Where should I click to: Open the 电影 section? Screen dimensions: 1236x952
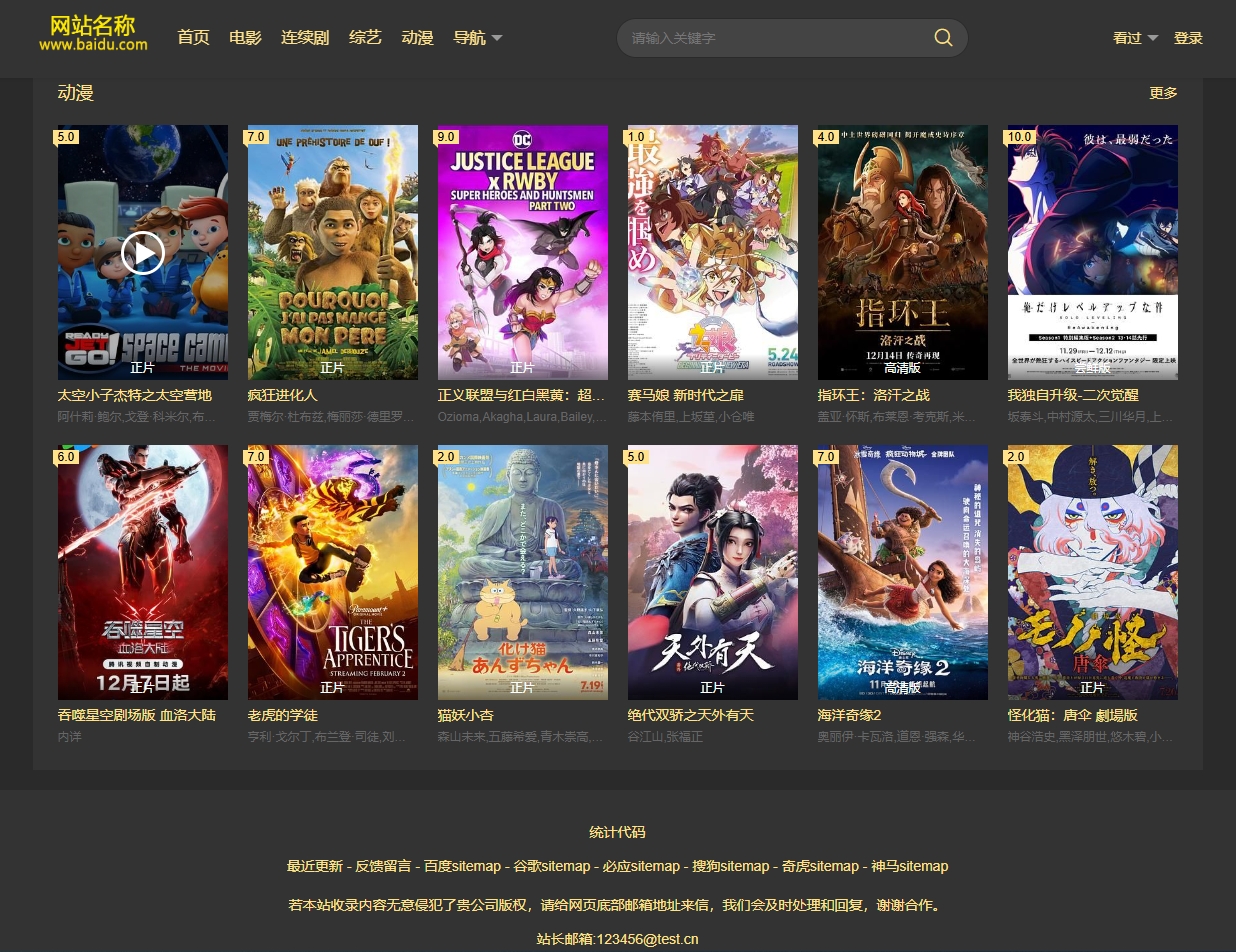pos(245,38)
